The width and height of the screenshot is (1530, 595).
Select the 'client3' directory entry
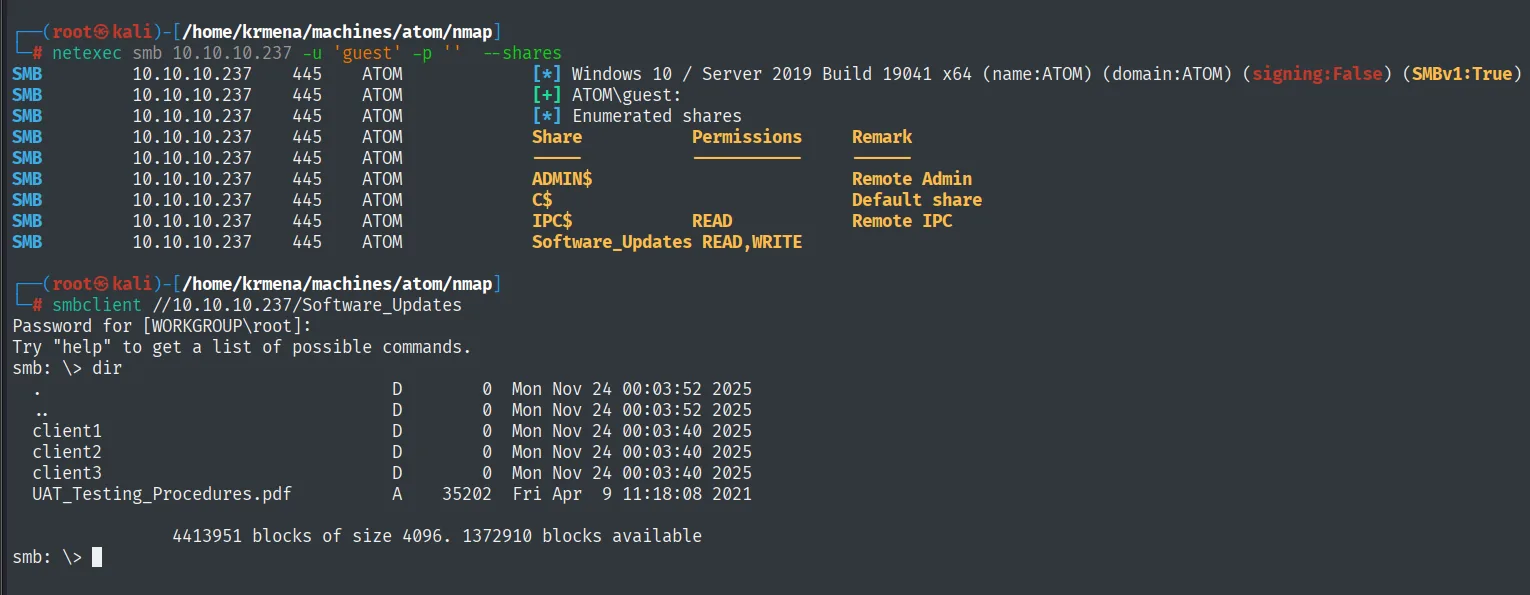[67, 473]
